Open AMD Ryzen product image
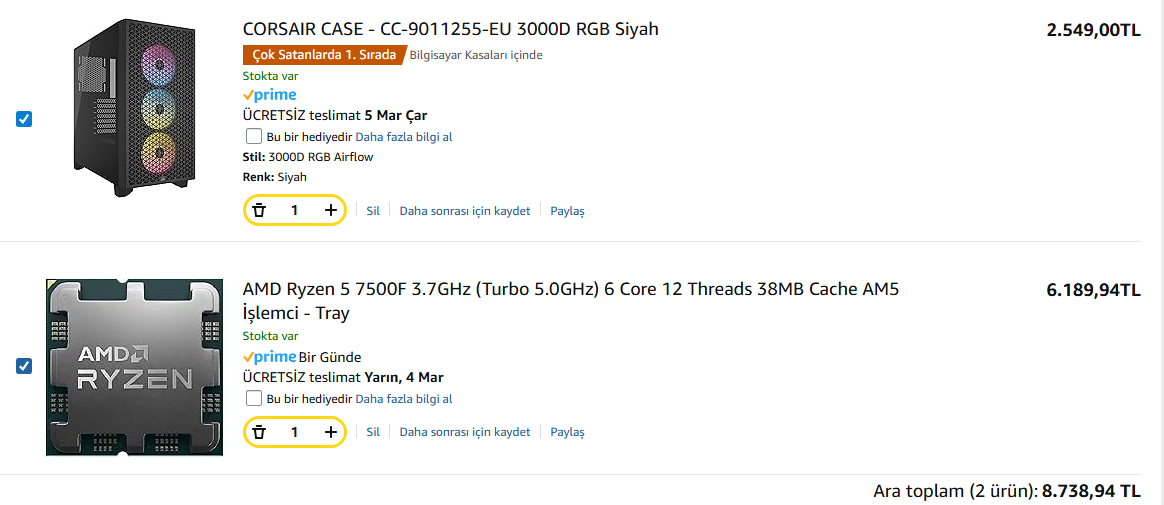The width and height of the screenshot is (1164, 505). 134,367
